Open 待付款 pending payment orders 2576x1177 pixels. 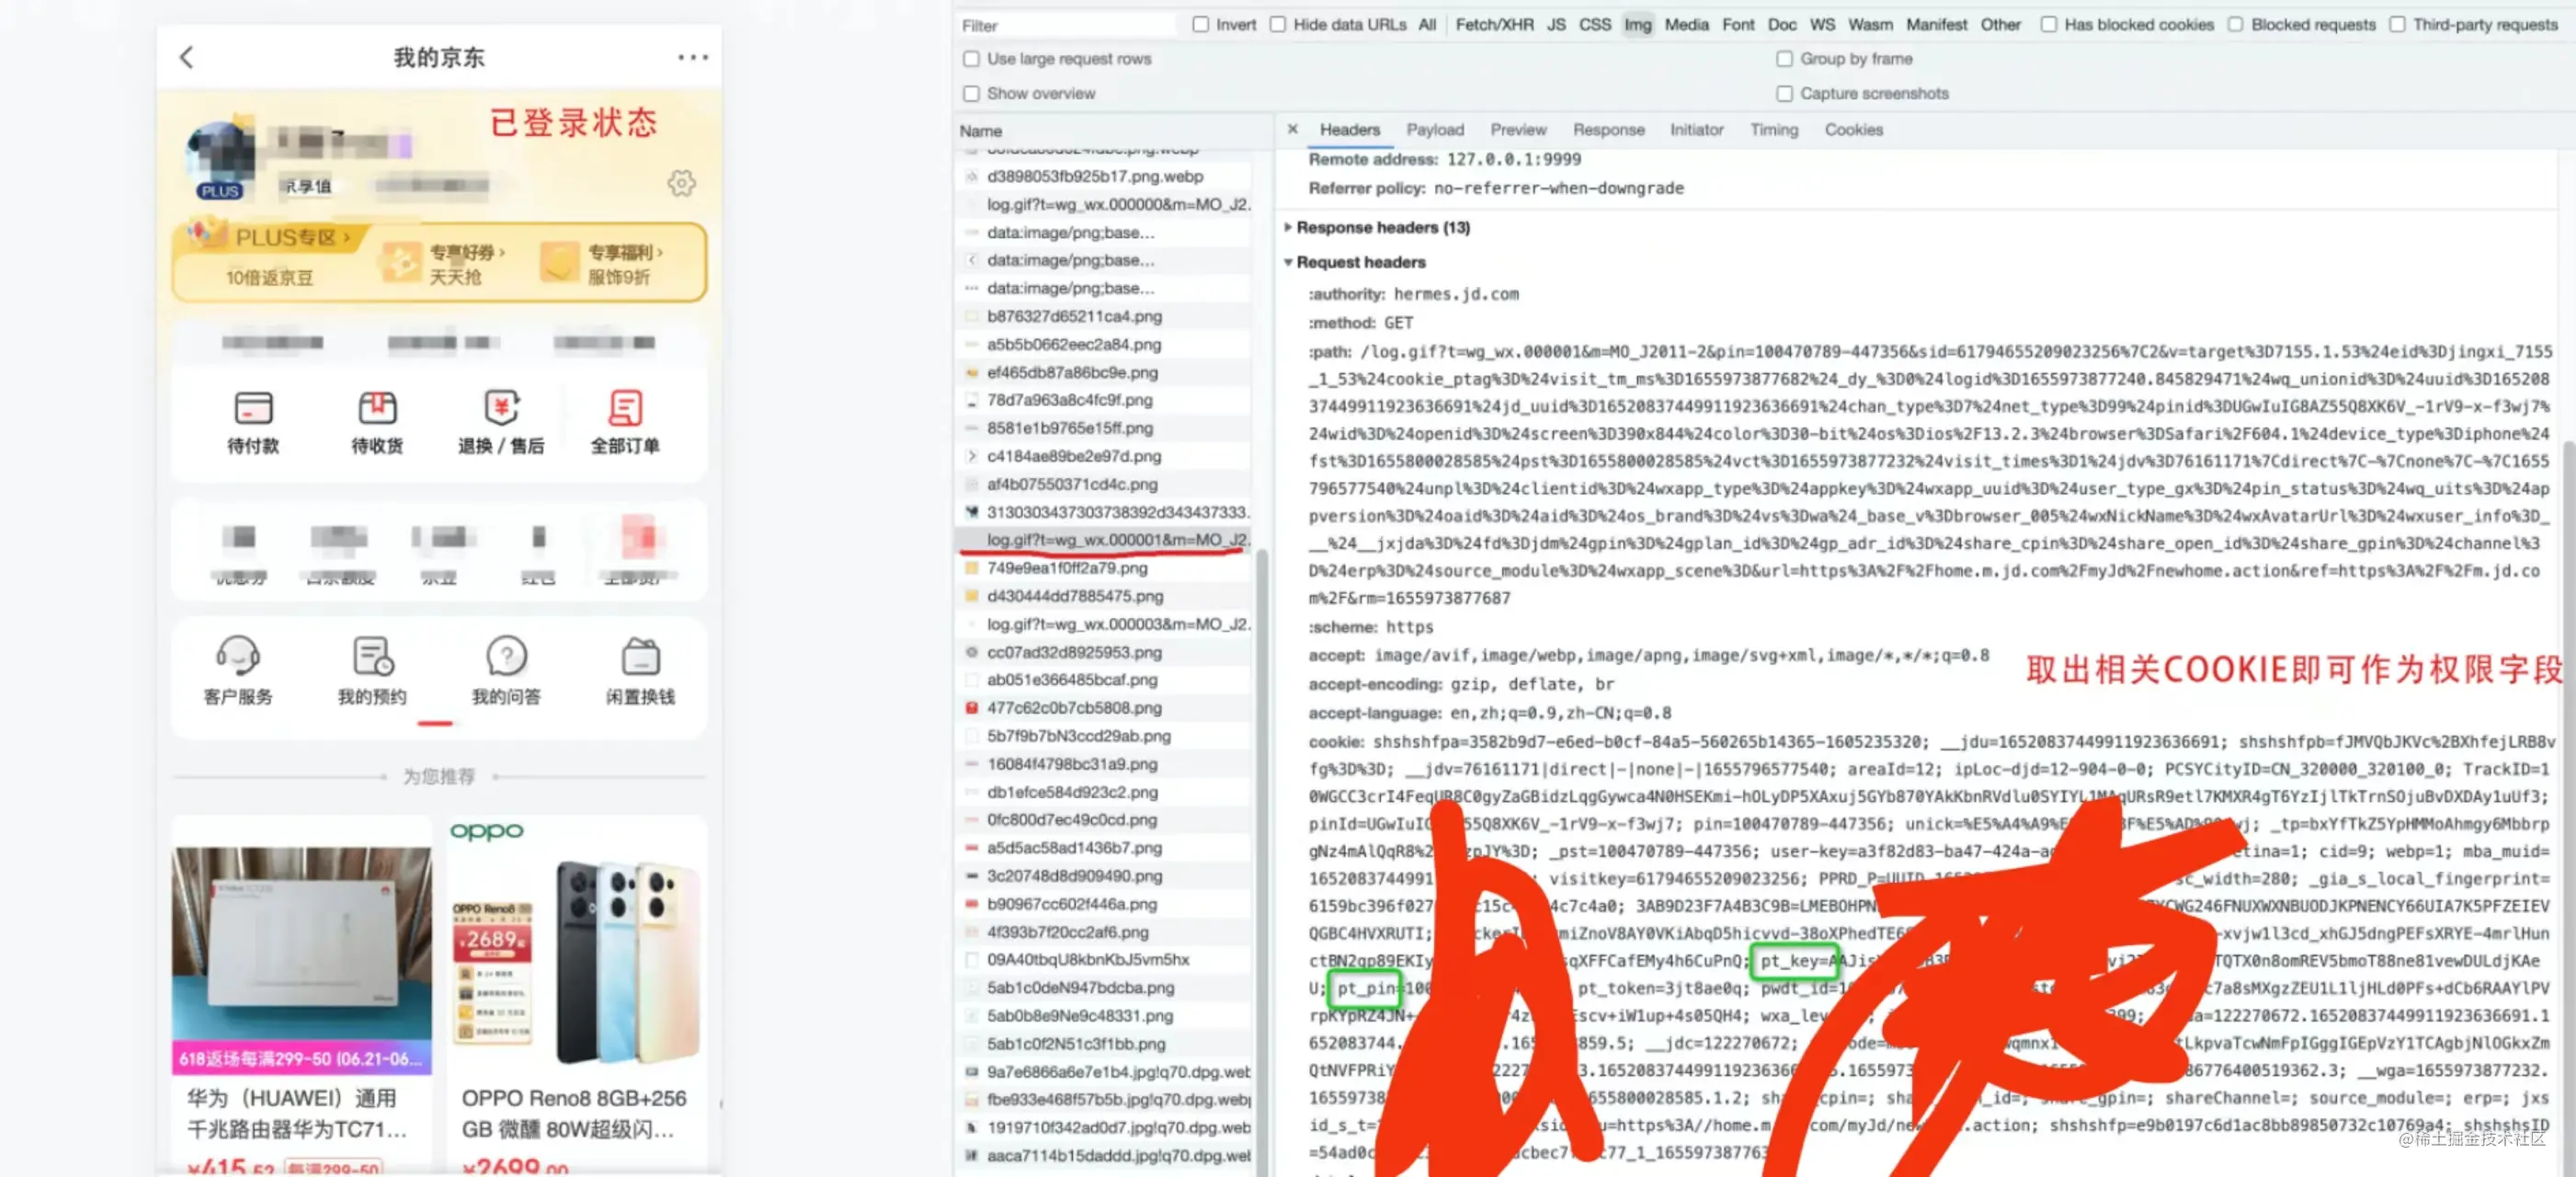click(253, 423)
